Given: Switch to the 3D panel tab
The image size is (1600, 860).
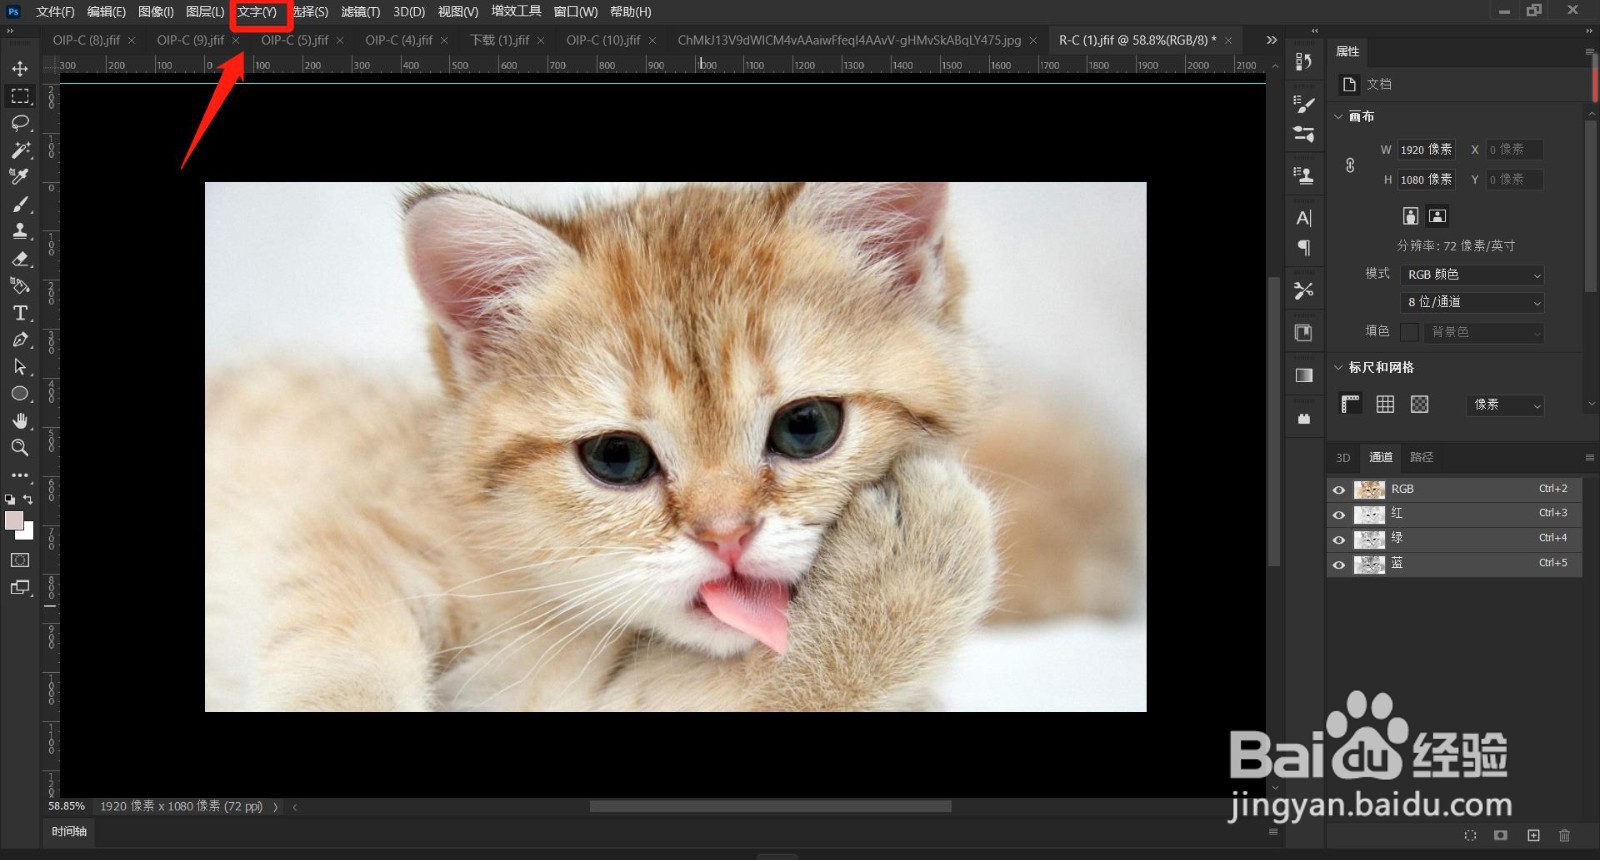Looking at the screenshot, I should pos(1343,457).
